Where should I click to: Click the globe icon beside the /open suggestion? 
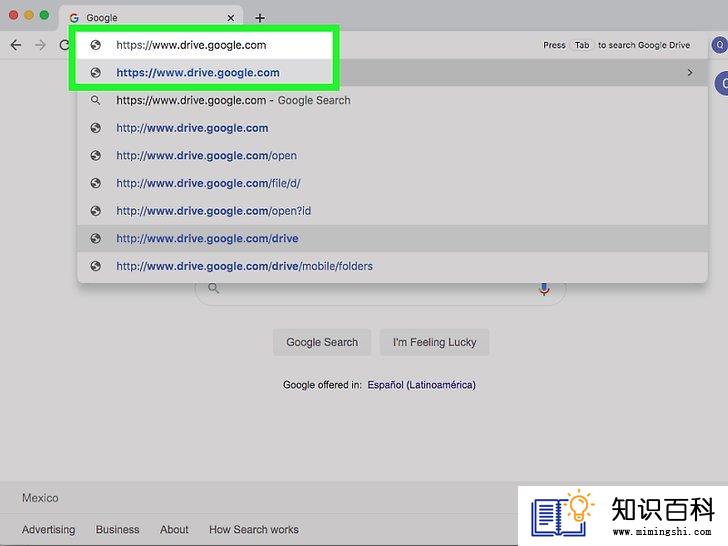coord(96,156)
